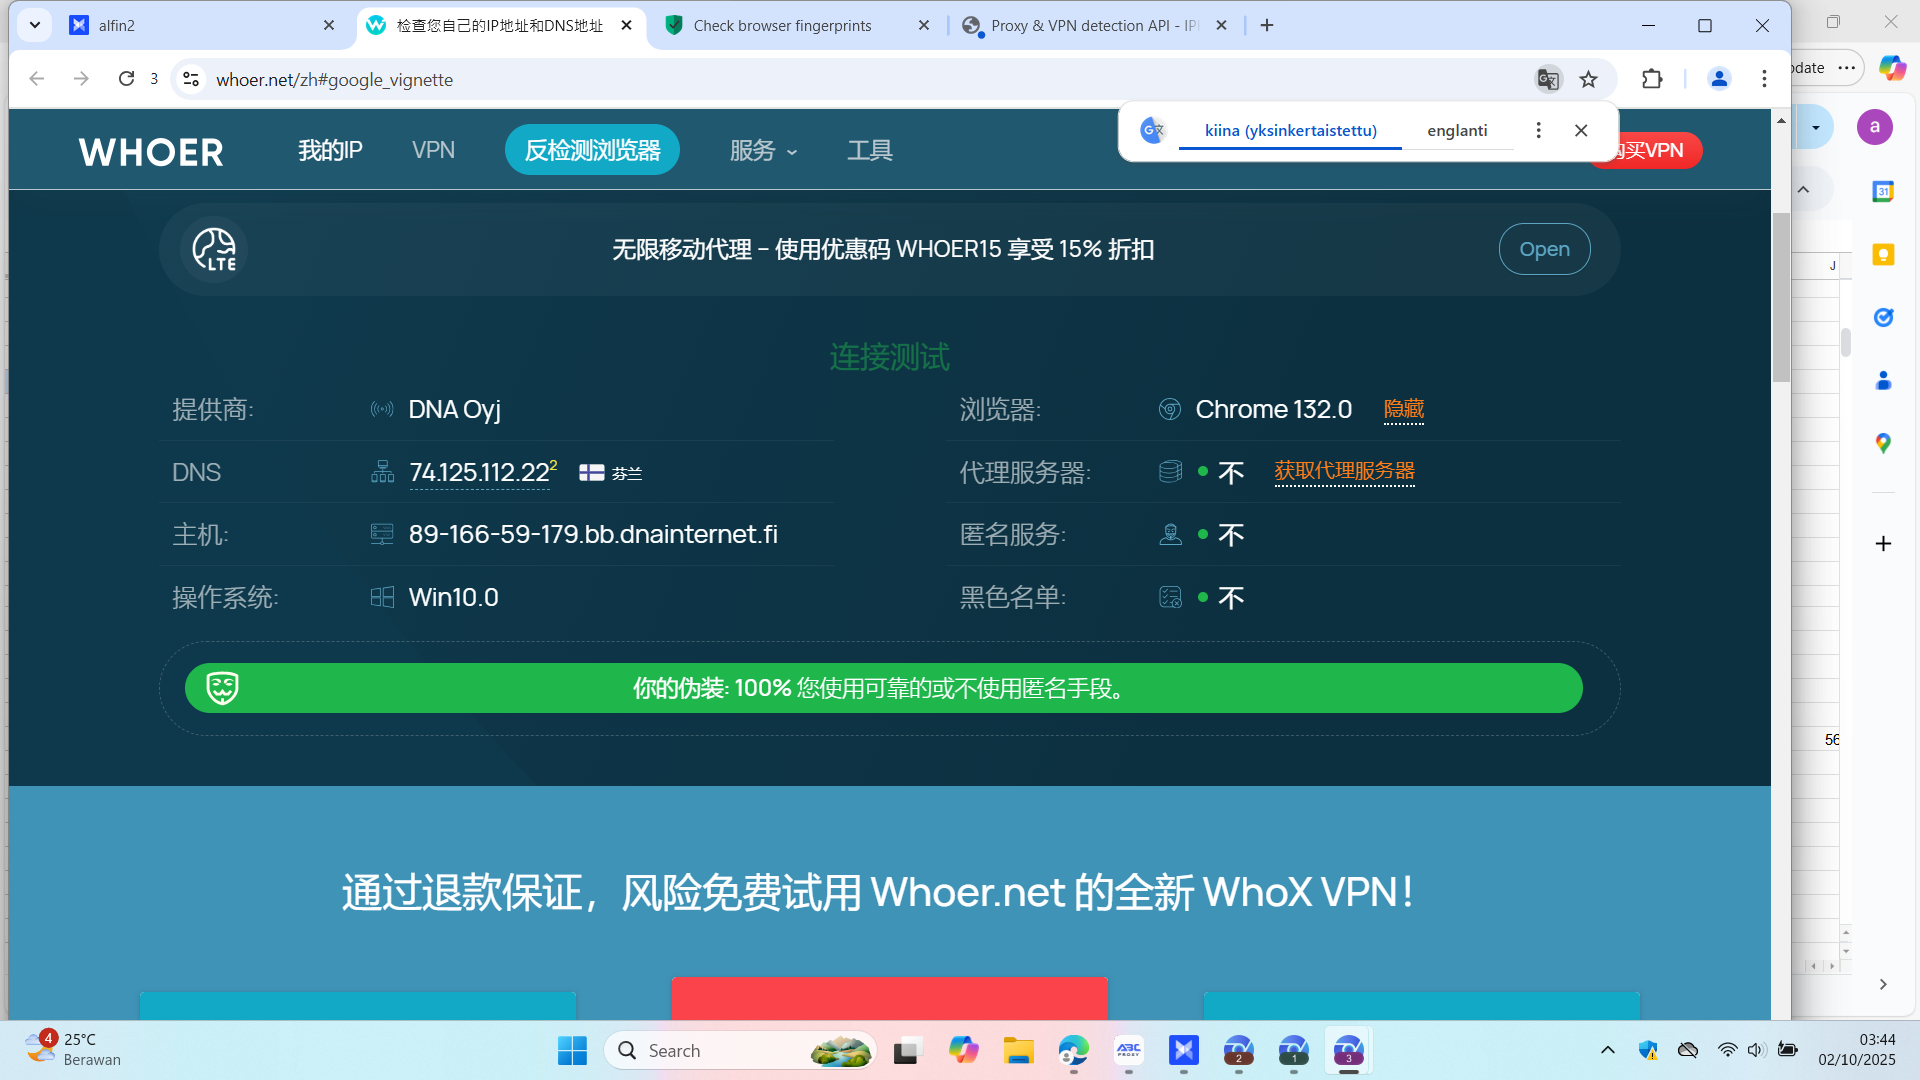Click the Open button on LTE banner
This screenshot has width=1920, height=1080.
pyautogui.click(x=1544, y=249)
